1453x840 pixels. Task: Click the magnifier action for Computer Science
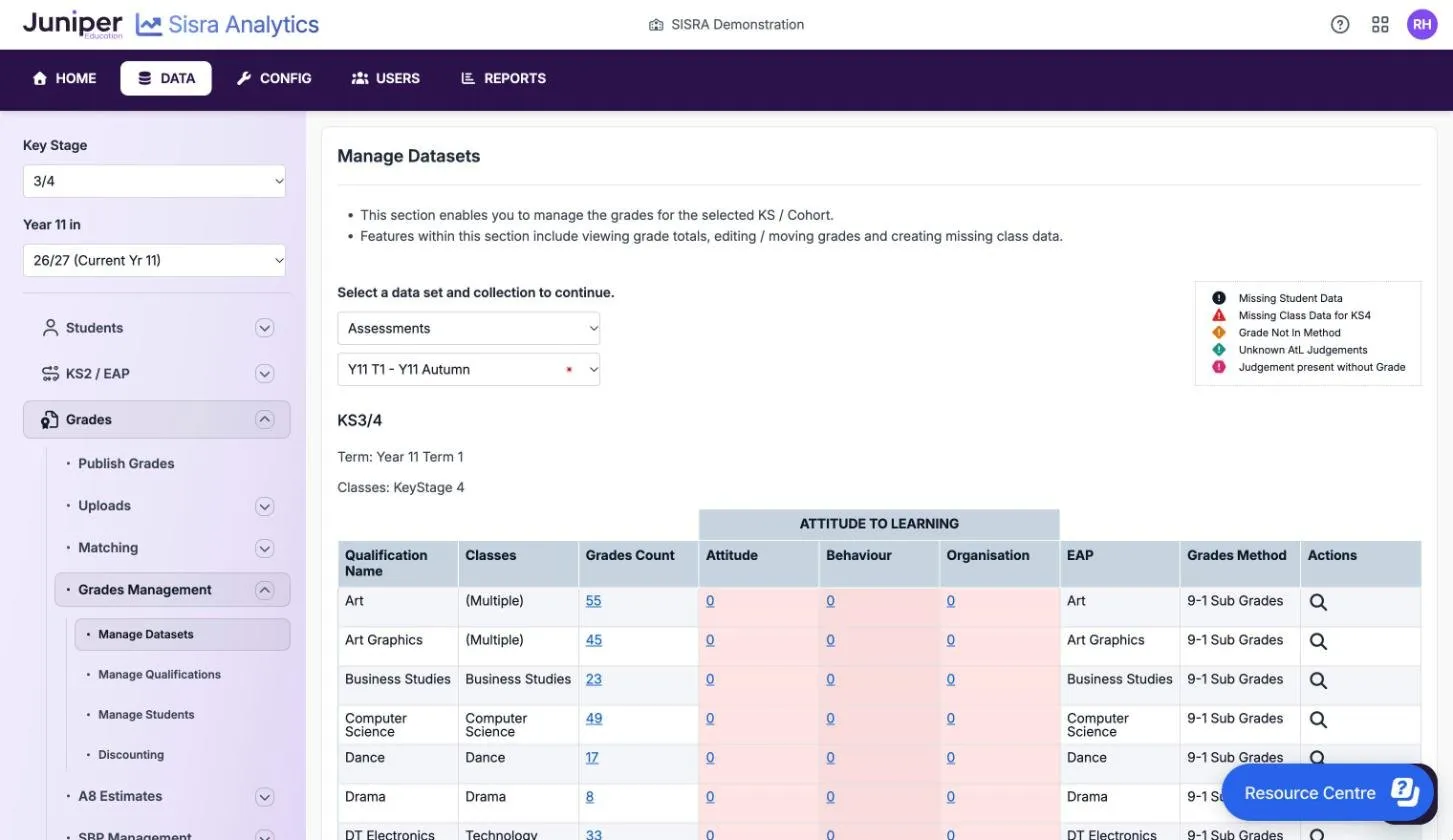coord(1318,719)
